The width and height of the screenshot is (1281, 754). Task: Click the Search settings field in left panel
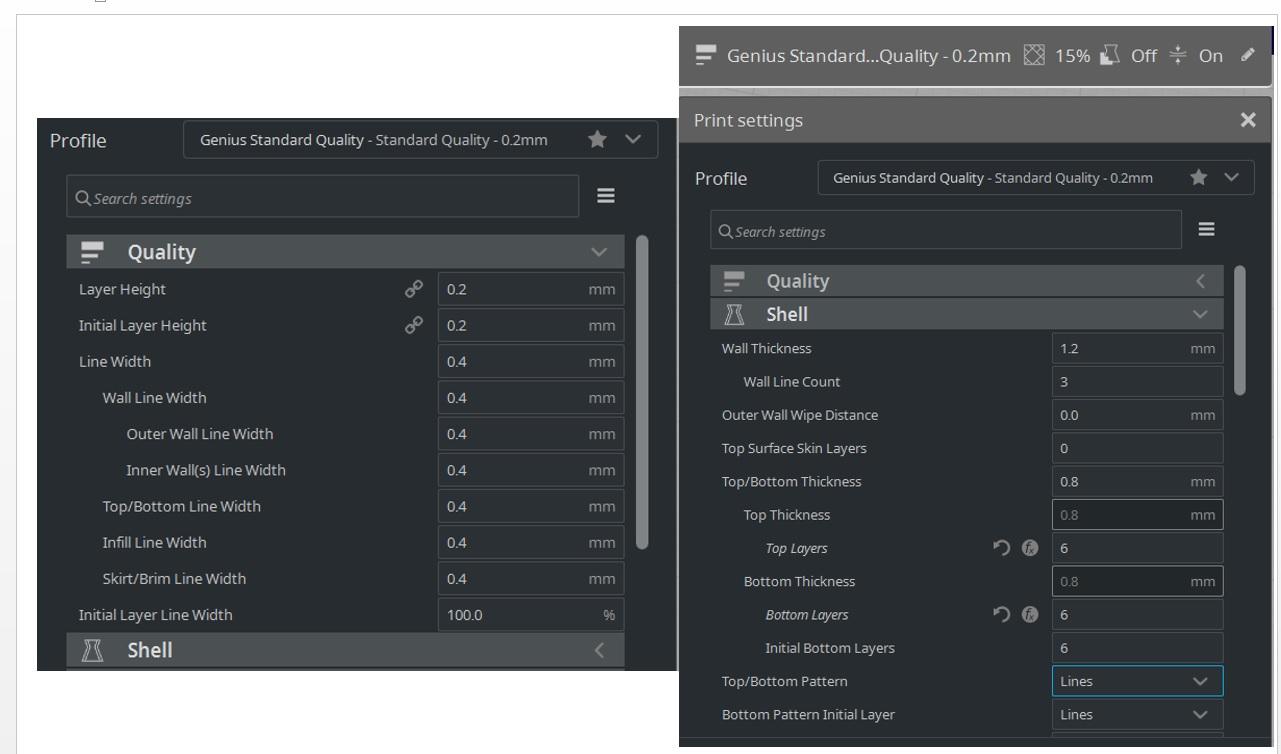coord(322,197)
